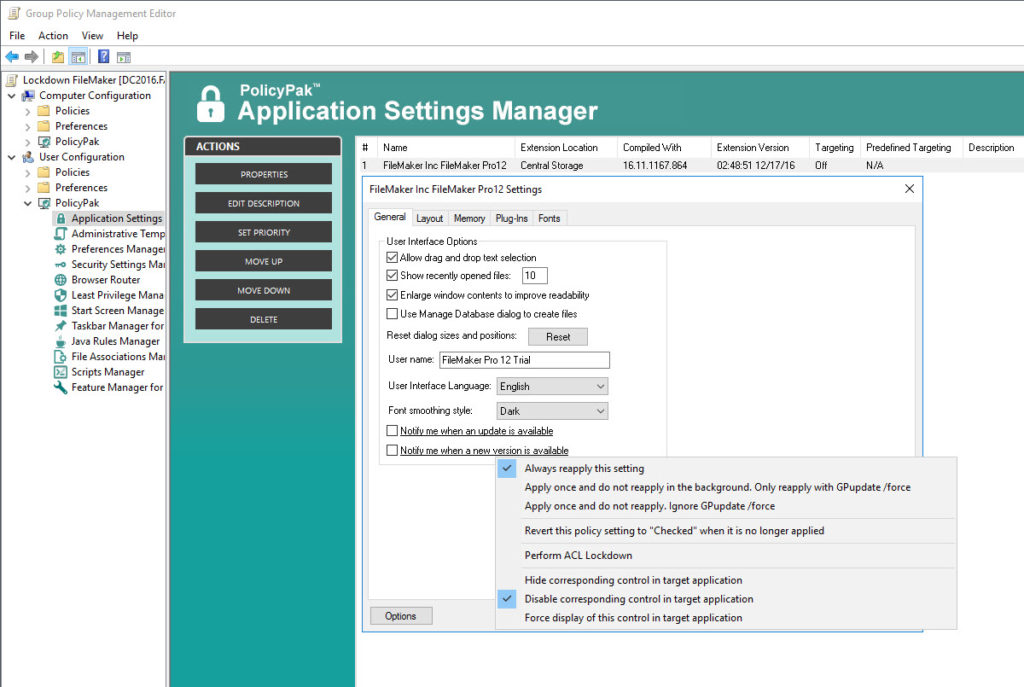The width and height of the screenshot is (1024, 687).
Task: Open the Font smoothing style dropdown
Action: 552,411
